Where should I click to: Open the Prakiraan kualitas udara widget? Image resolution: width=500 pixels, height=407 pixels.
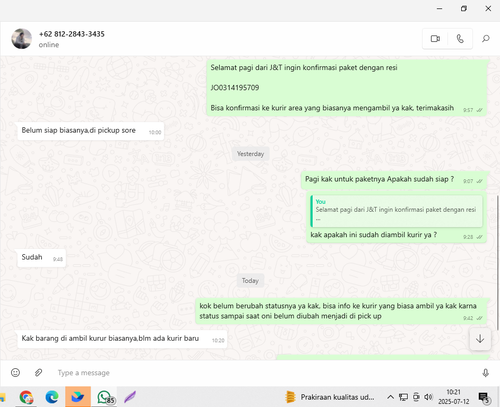[x=330, y=397]
